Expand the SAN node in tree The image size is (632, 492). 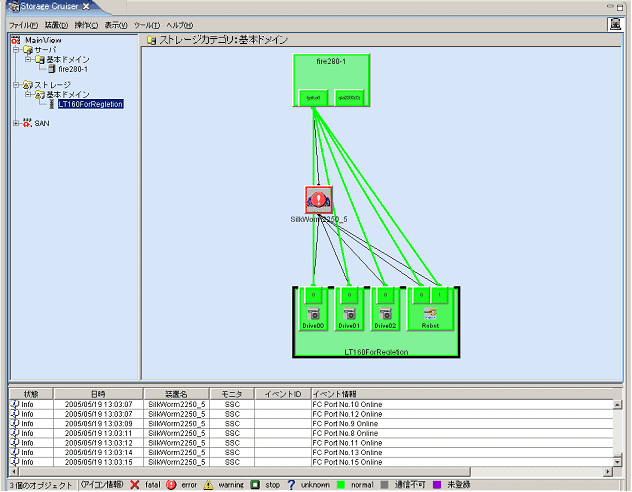tap(16, 123)
